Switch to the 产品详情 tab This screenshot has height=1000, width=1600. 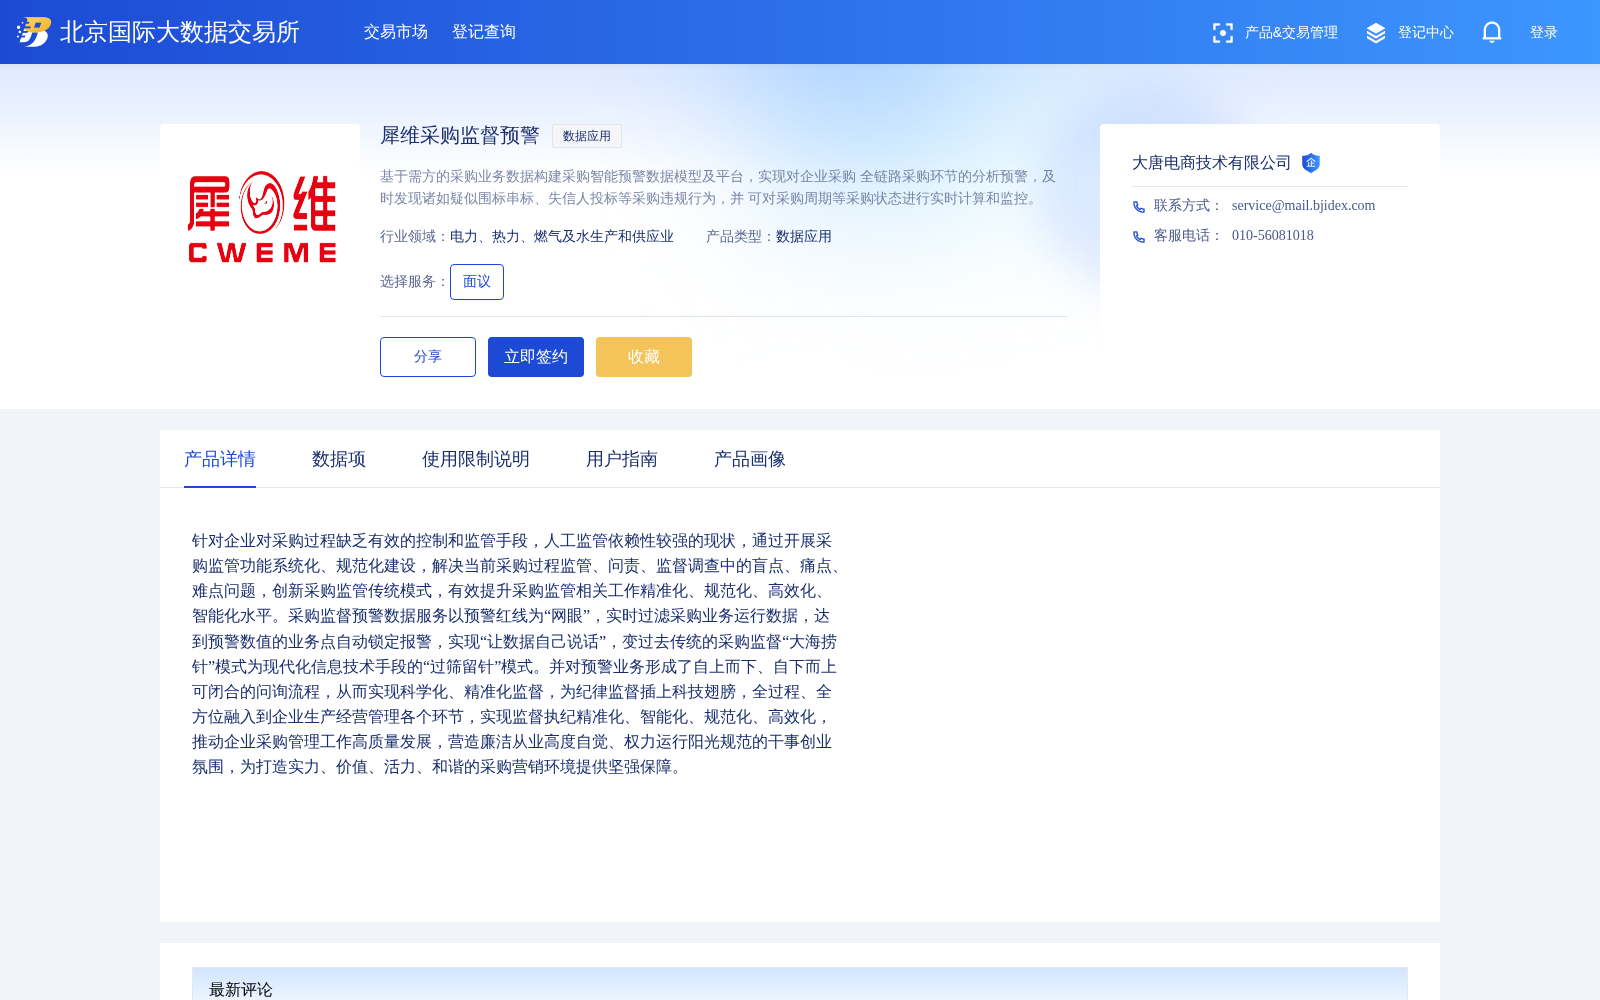tap(220, 459)
